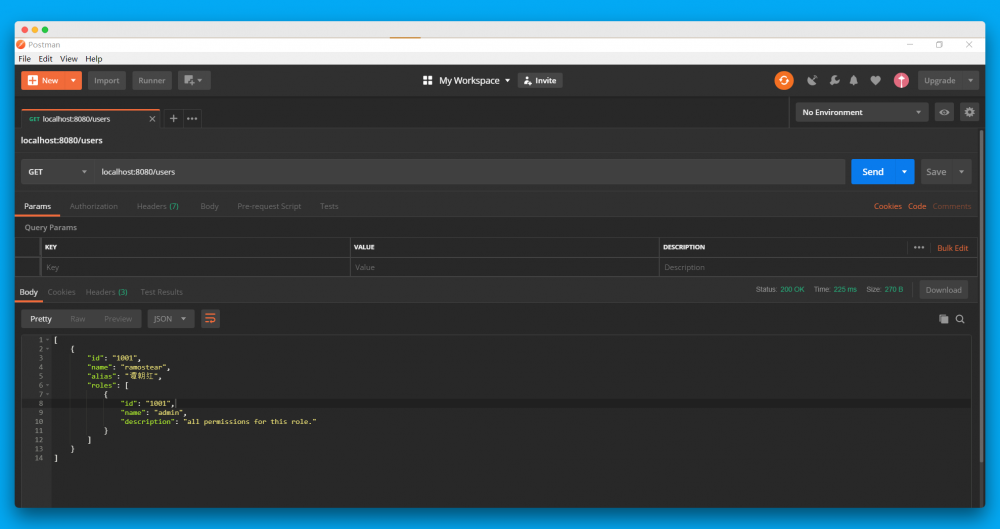Viewport: 1000px width, 529px height.
Task: Collapse the roles array fold on line 6
Action: [48, 385]
